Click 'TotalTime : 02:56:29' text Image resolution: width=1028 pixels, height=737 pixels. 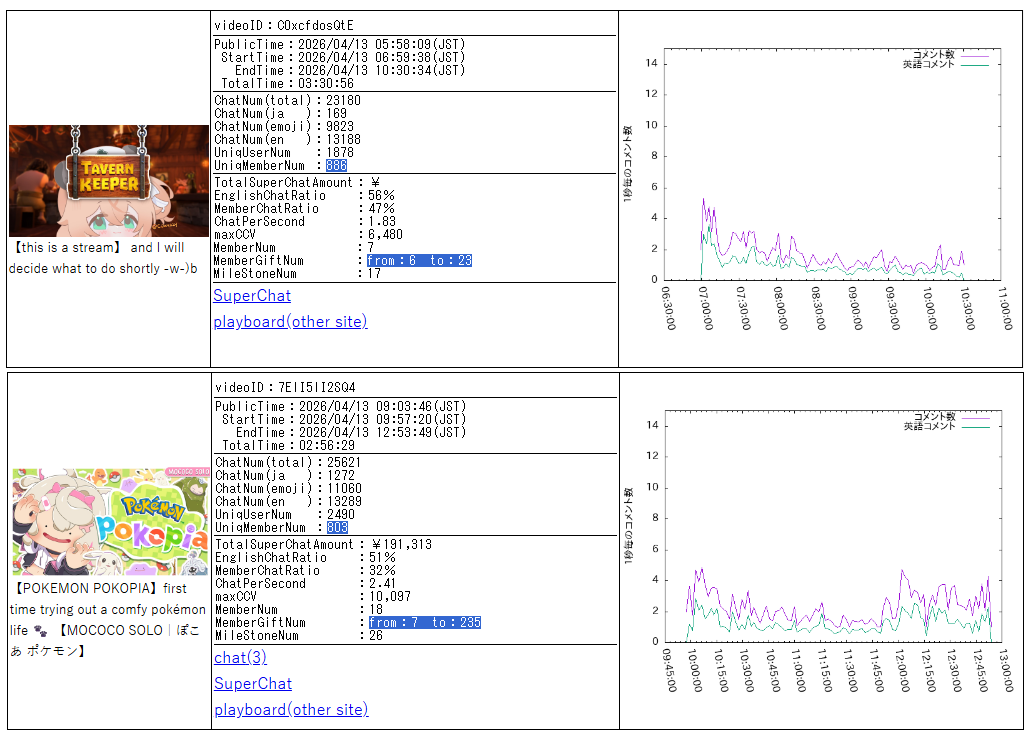click(x=288, y=445)
